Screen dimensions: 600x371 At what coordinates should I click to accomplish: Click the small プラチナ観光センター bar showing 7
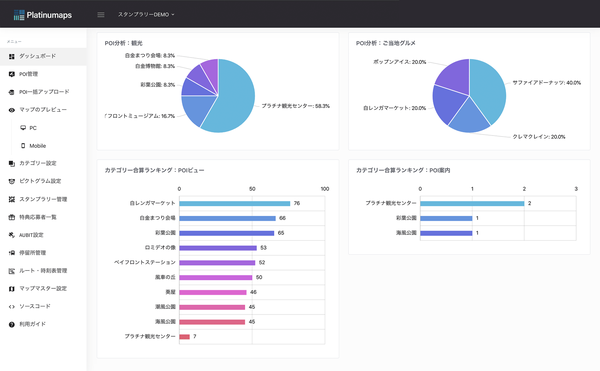click(x=184, y=337)
